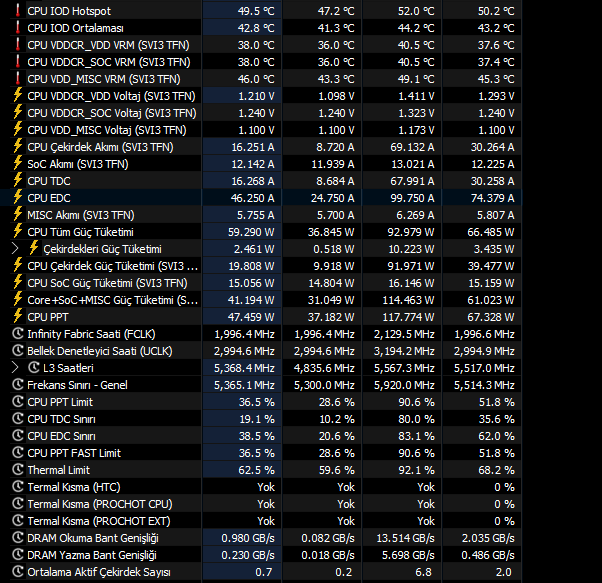Viewport: 602px width, 583px height.
Task: Select the CPU TDC row label
Action: pos(49,181)
